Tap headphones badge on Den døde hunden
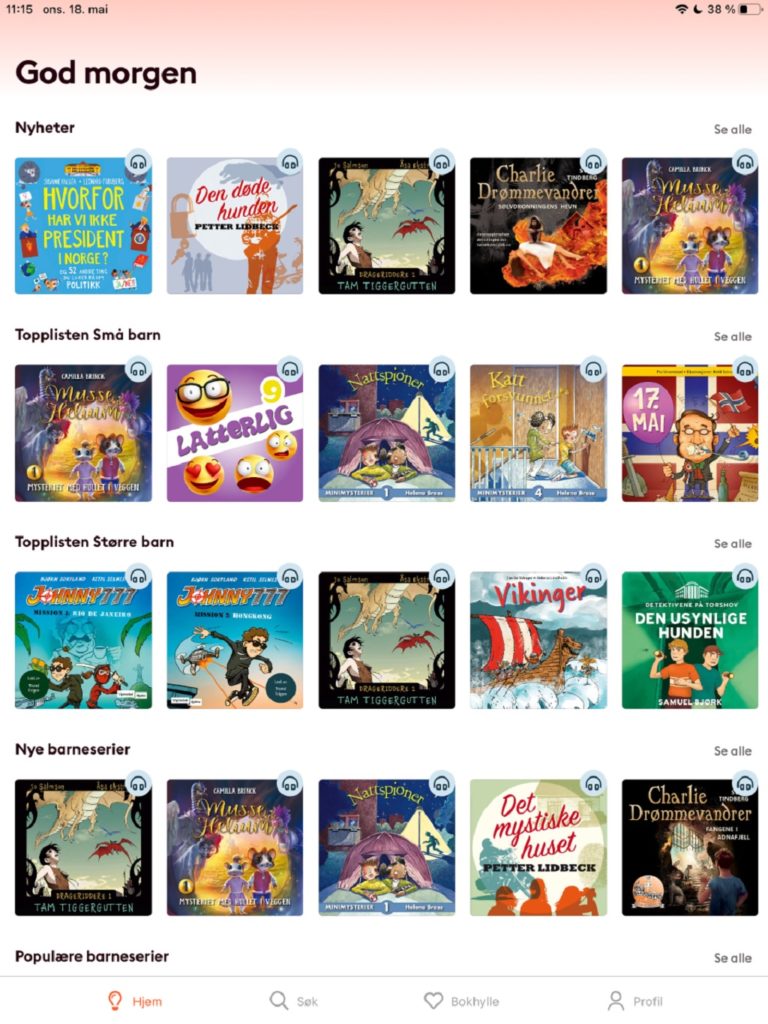The width and height of the screenshot is (768, 1024). [x=290, y=163]
